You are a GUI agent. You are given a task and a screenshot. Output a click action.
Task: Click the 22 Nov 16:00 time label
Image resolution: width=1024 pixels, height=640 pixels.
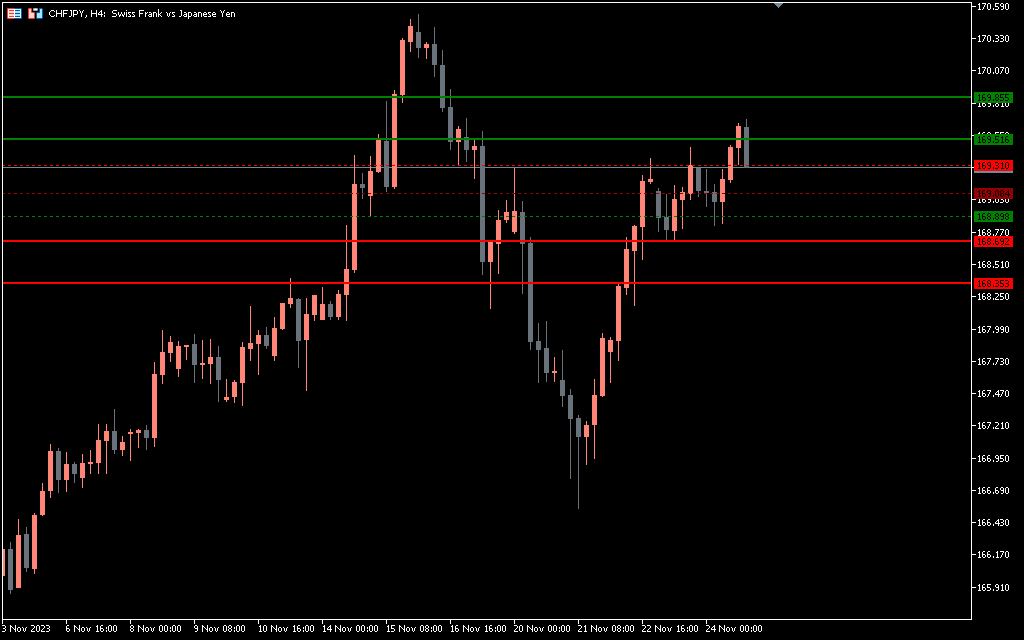[670, 629]
